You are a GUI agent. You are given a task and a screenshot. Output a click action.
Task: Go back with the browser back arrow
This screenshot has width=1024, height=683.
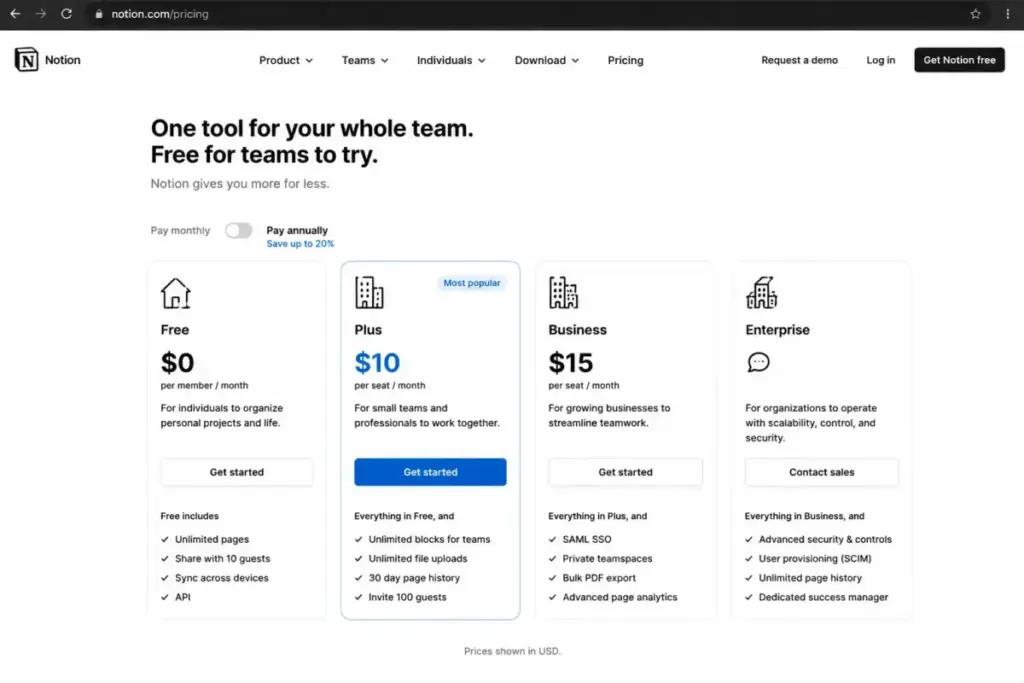pos(15,14)
